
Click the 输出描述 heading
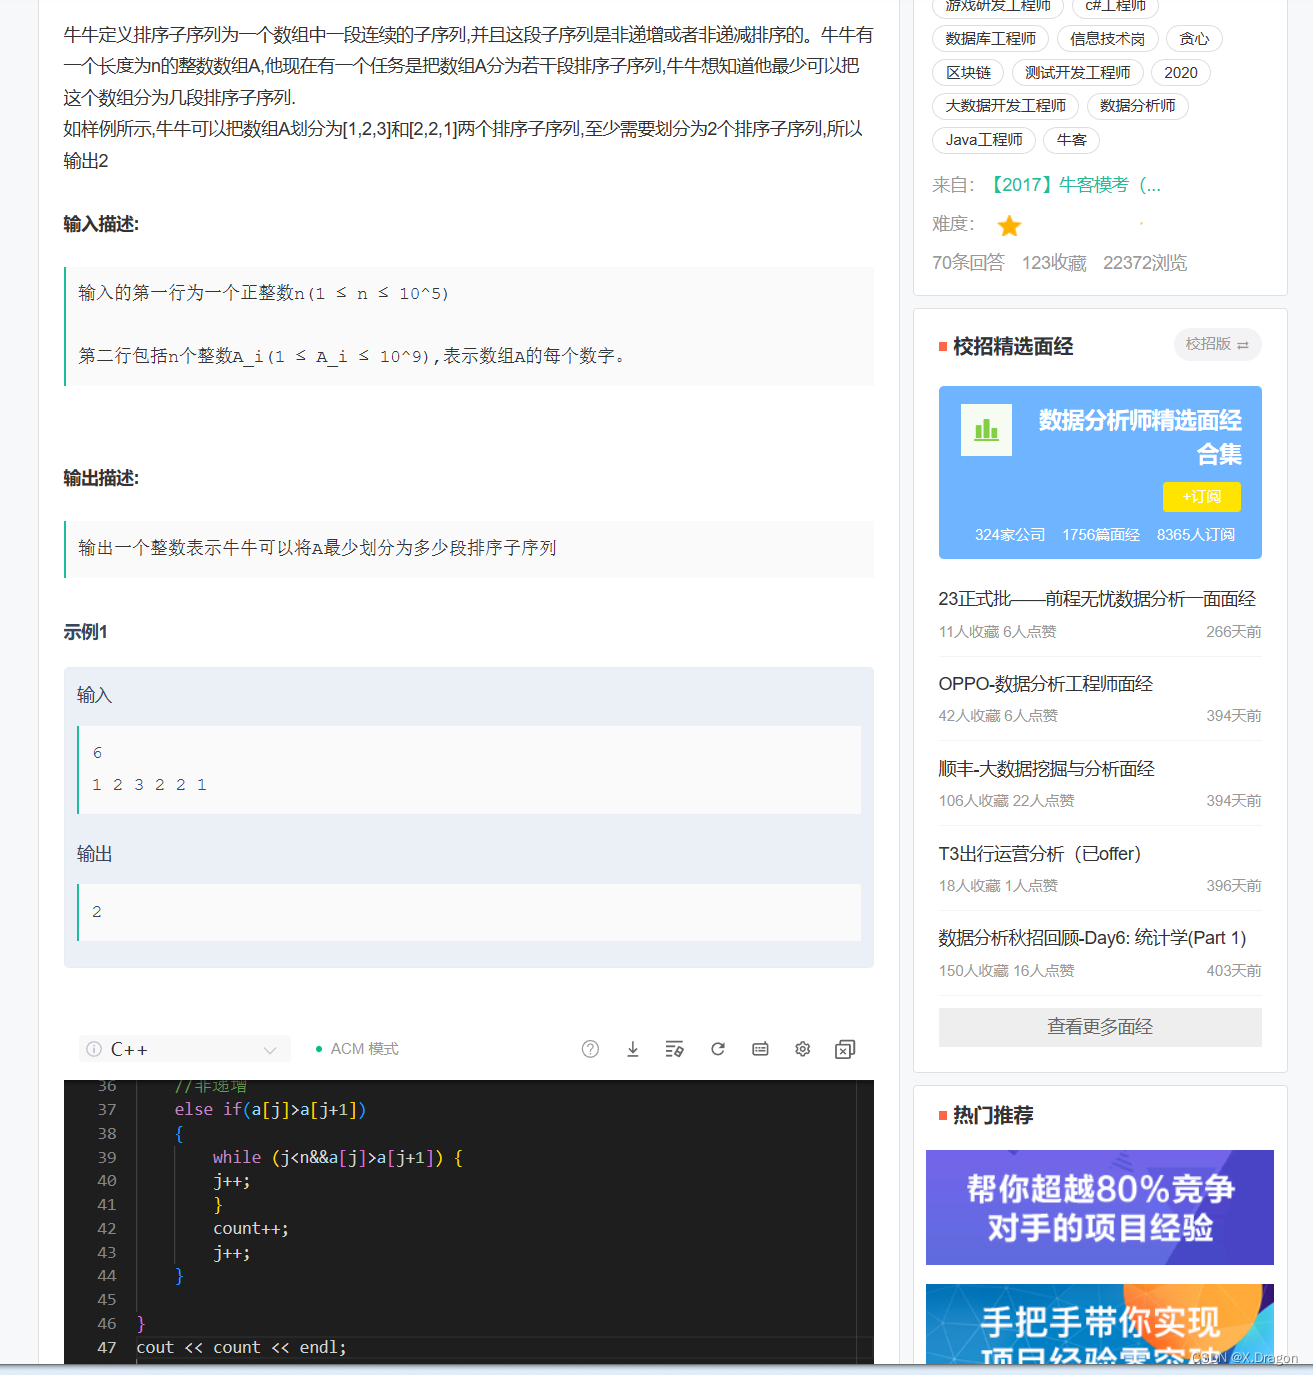(101, 478)
